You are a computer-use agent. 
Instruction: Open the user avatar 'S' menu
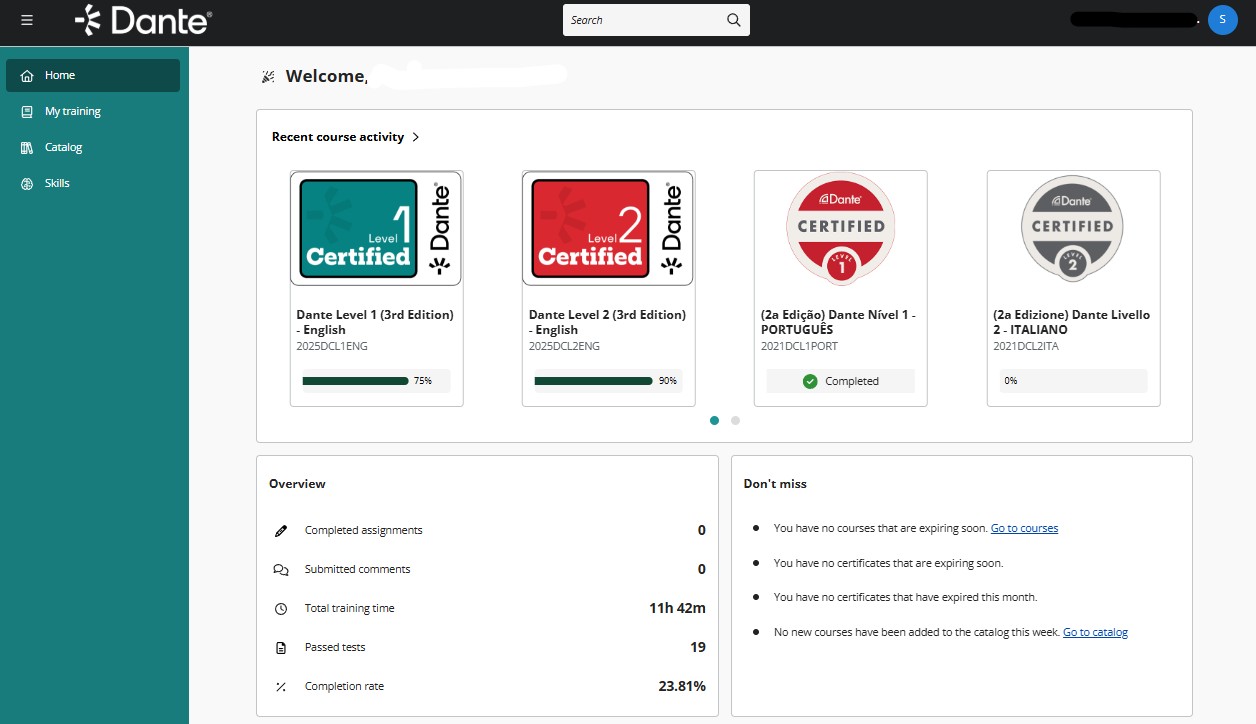pyautogui.click(x=1222, y=19)
